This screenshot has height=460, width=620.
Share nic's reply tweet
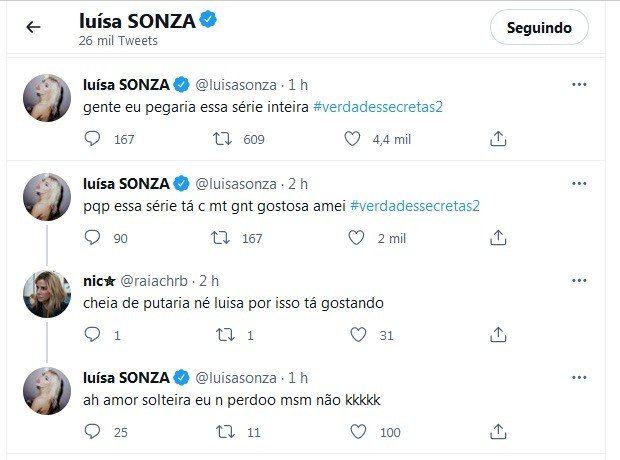click(498, 335)
